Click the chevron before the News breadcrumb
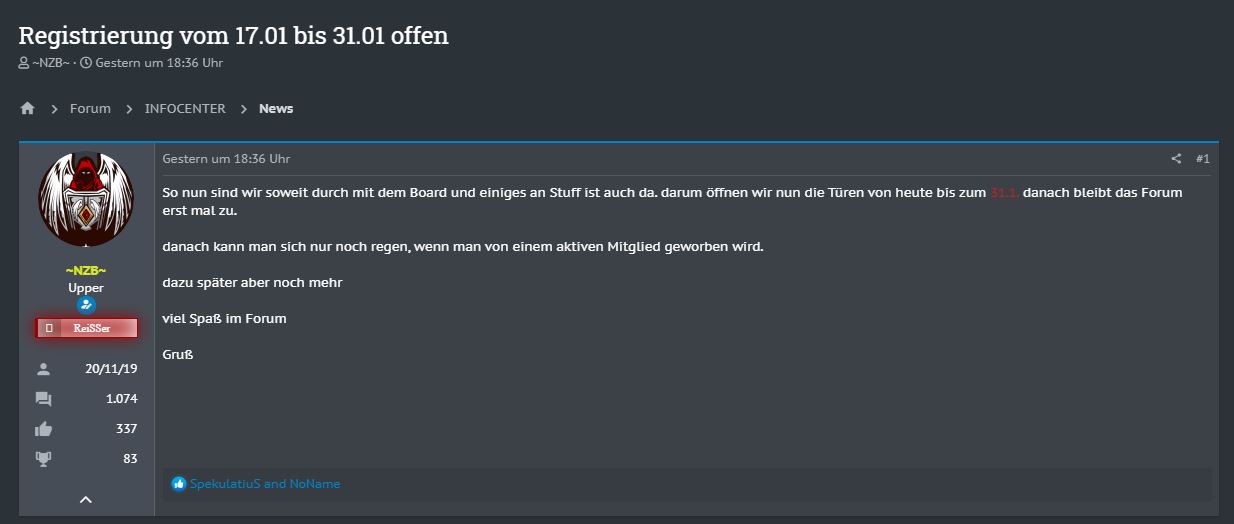This screenshot has height=524, width=1234. coord(243,109)
